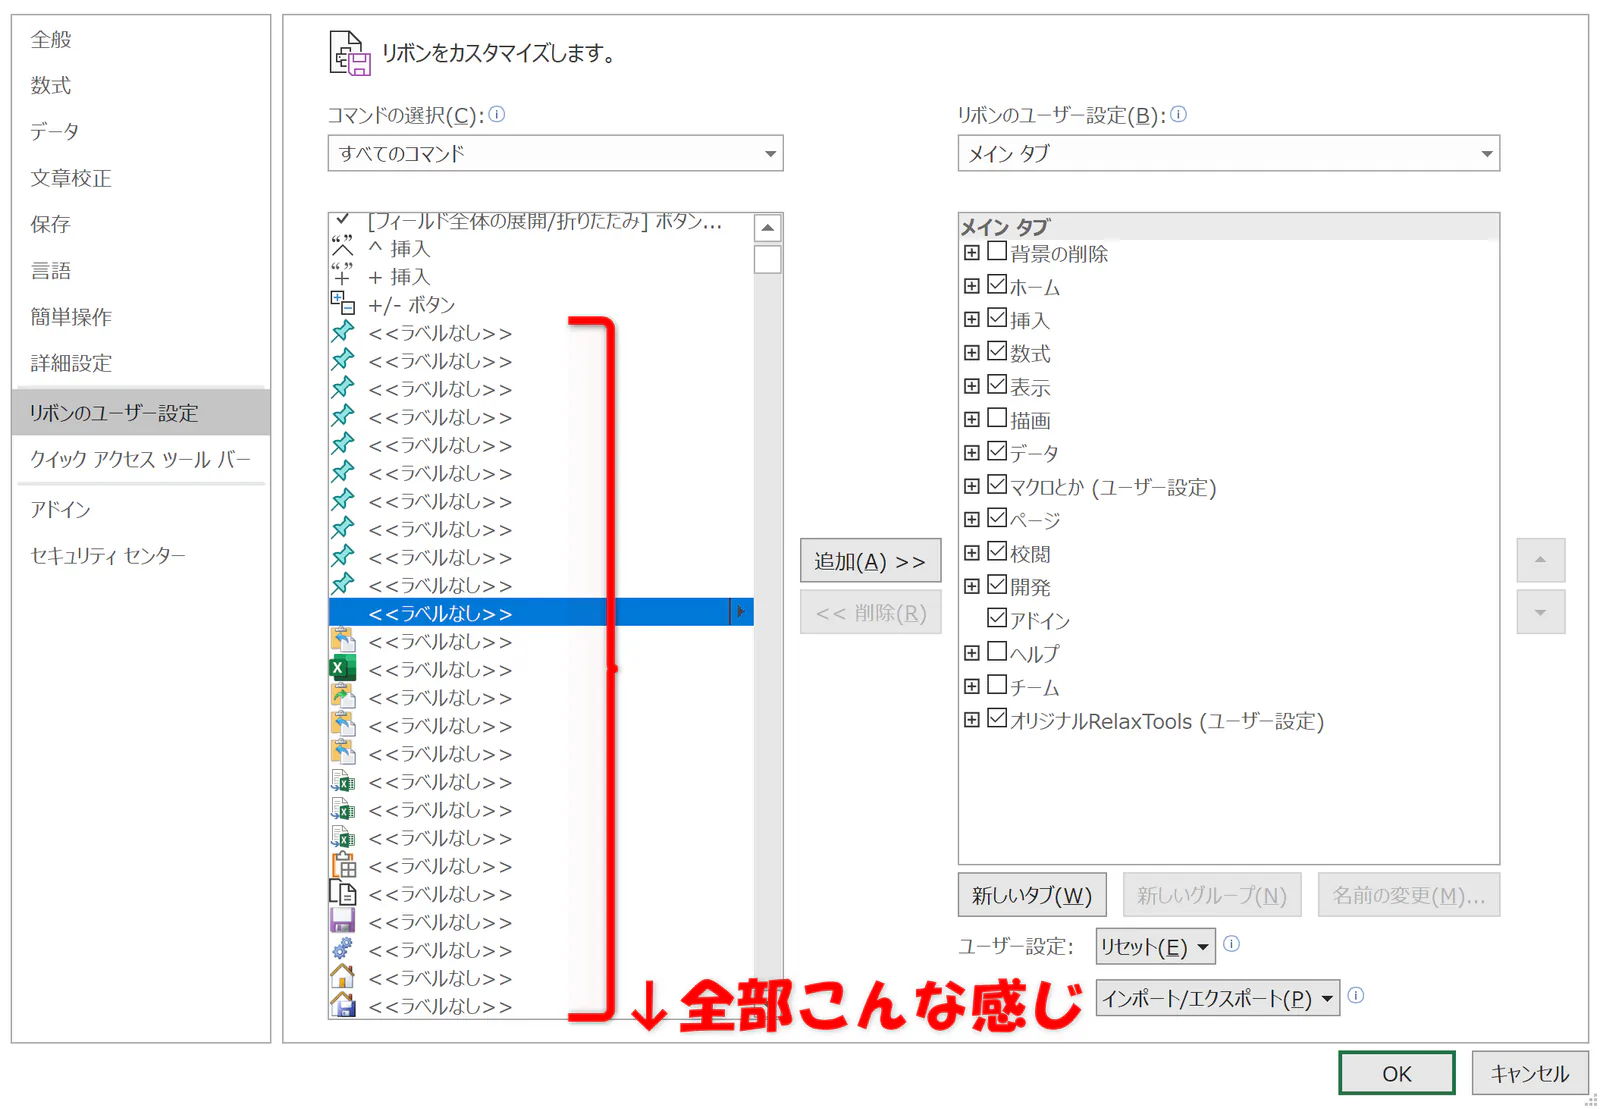Screen dimensions: 1600x1109
Task: Open the セキュリティ センター category
Action: coord(141,555)
